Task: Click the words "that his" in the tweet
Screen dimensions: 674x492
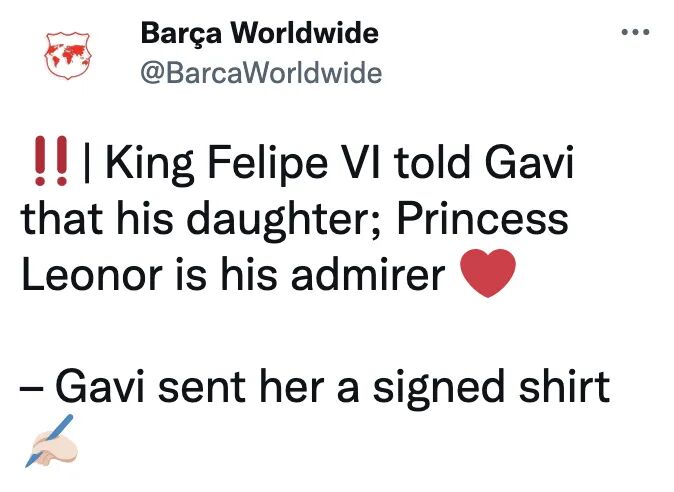Action: 99,219
